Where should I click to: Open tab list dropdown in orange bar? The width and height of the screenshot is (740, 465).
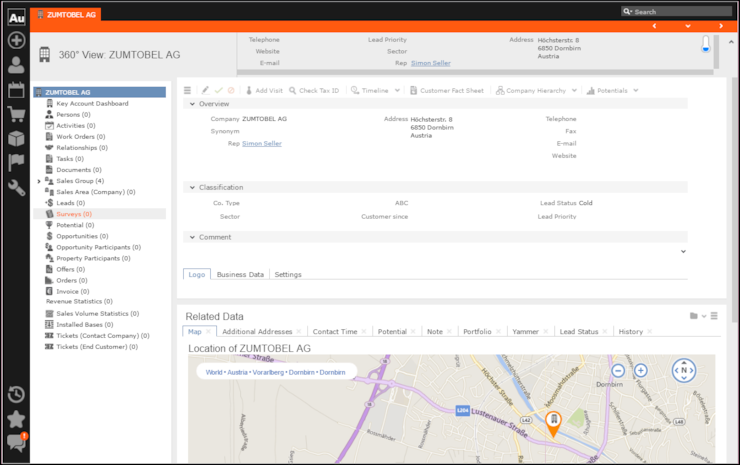(688, 26)
